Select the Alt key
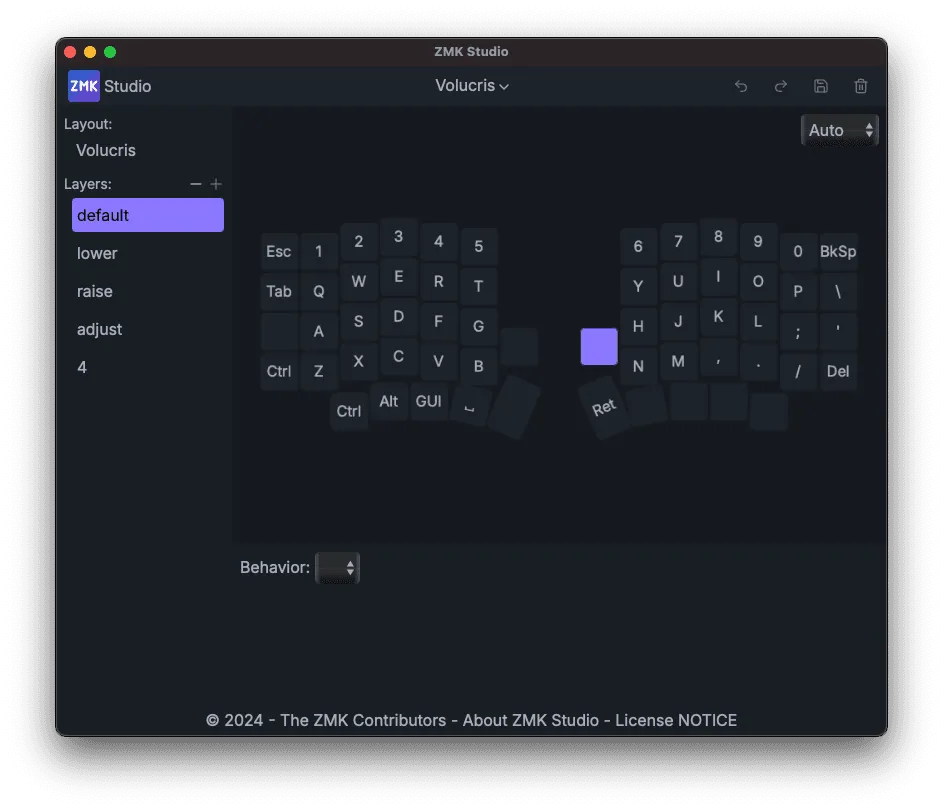The height and width of the screenshot is (810, 943). [389, 401]
